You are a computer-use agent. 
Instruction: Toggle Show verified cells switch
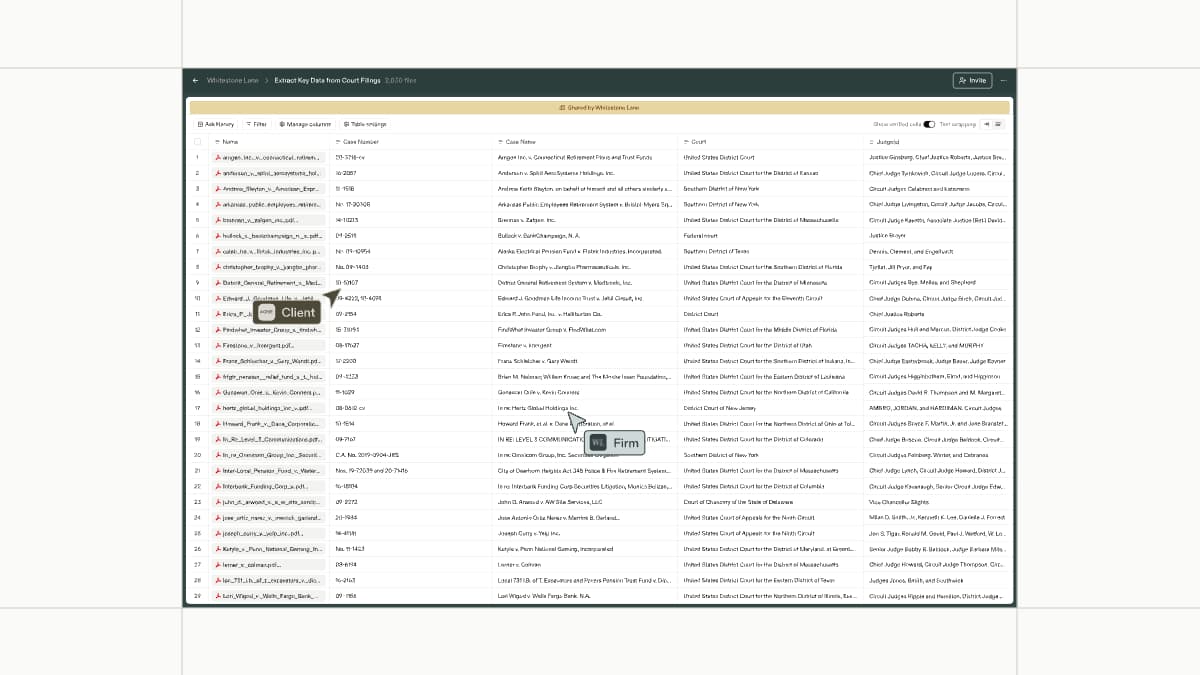pyautogui.click(x=929, y=124)
